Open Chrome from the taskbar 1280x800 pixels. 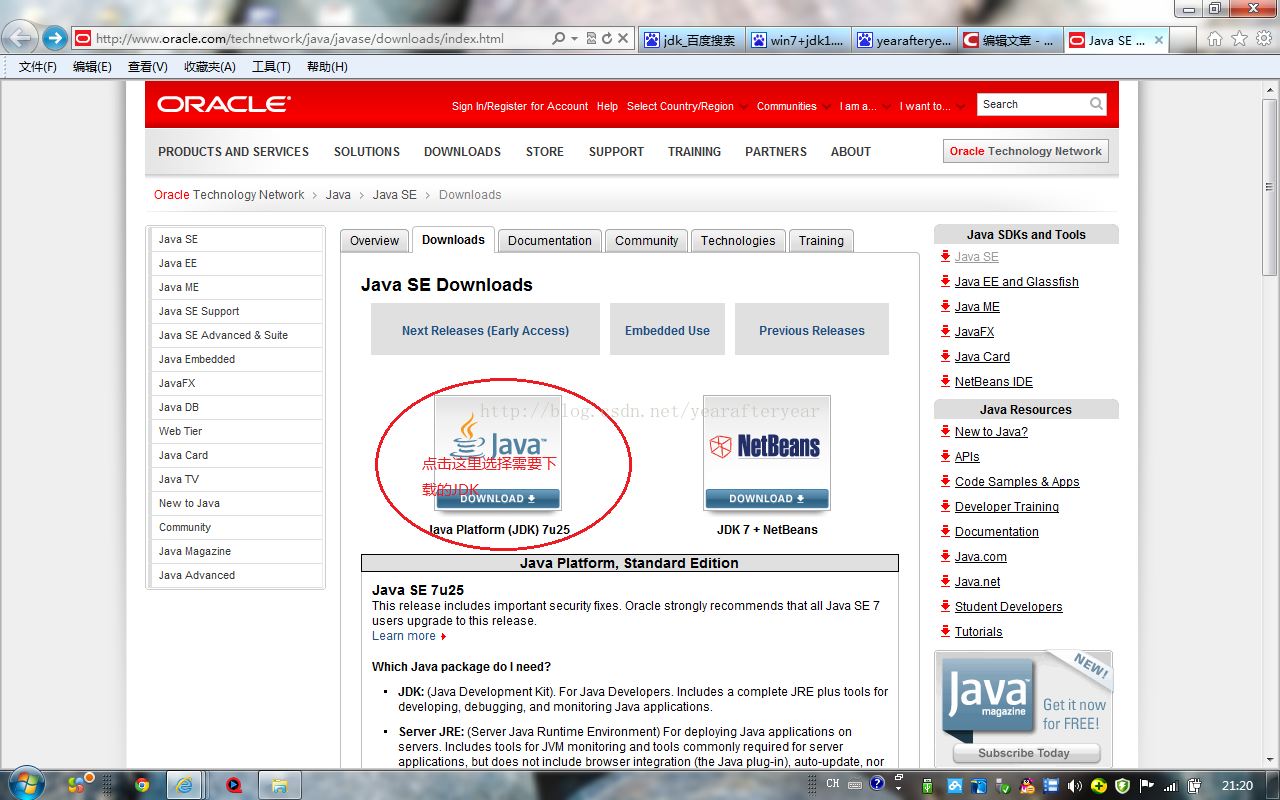pyautogui.click(x=142, y=785)
